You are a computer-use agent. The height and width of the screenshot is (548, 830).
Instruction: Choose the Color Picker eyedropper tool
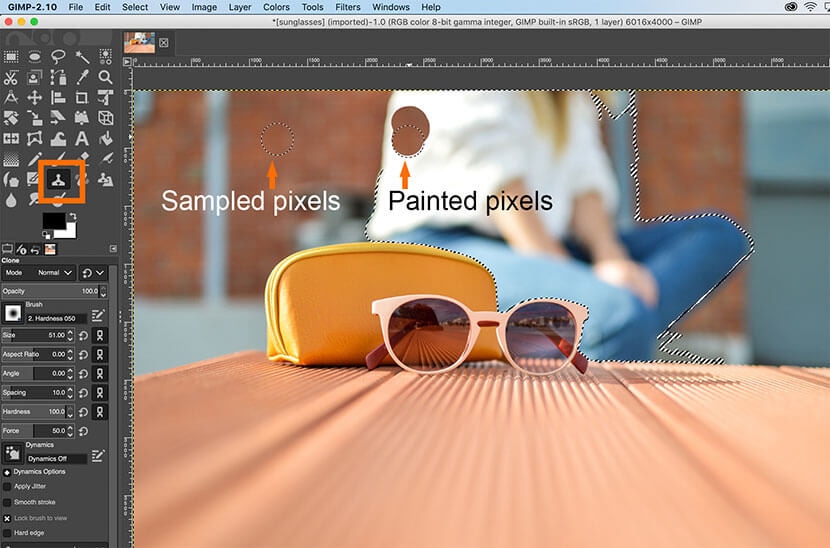[82, 77]
